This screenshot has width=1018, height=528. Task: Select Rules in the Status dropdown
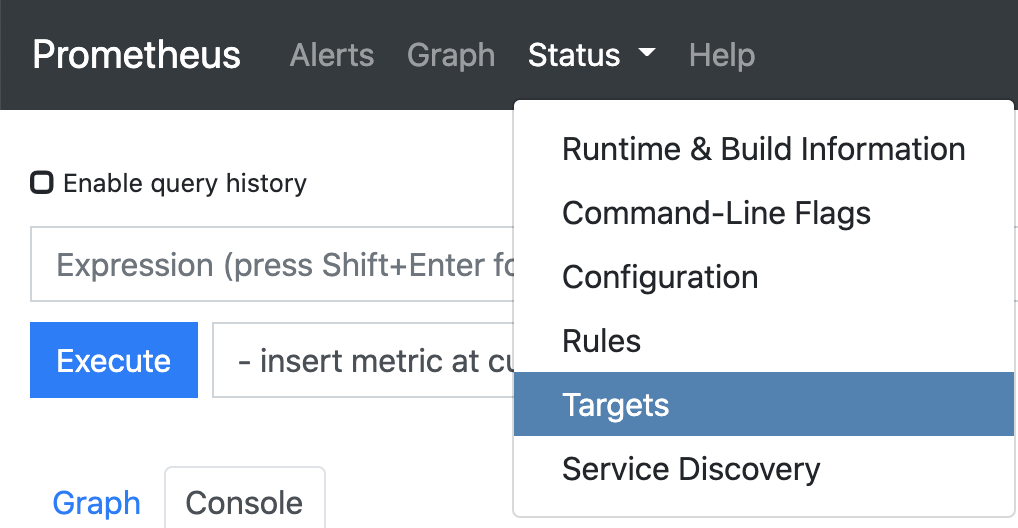tap(601, 341)
